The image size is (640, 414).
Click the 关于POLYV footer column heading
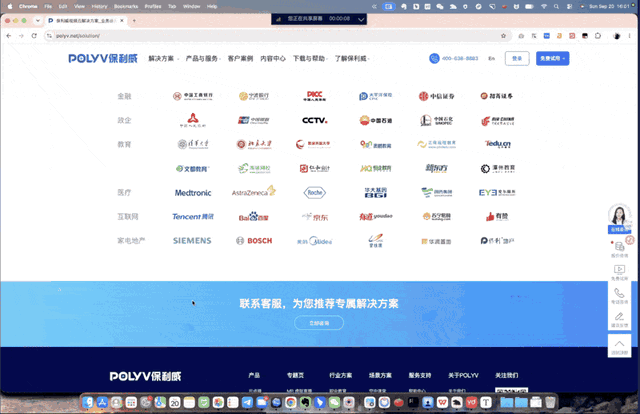[x=463, y=375]
